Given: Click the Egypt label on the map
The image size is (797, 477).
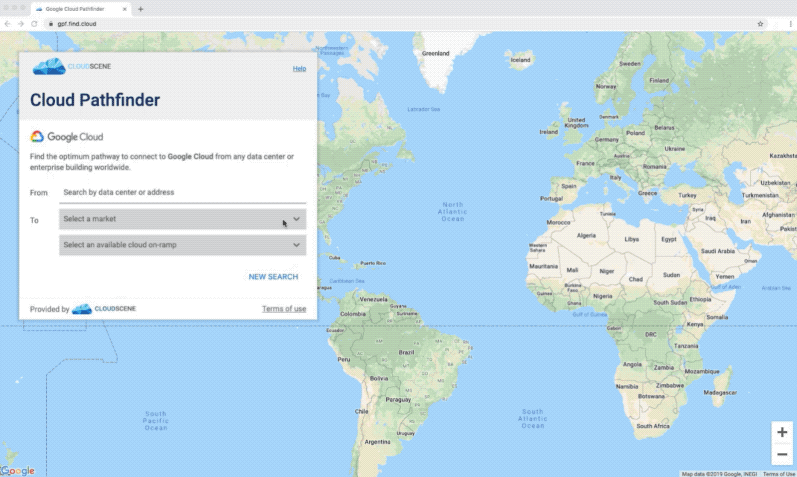Looking at the screenshot, I should (x=668, y=239).
